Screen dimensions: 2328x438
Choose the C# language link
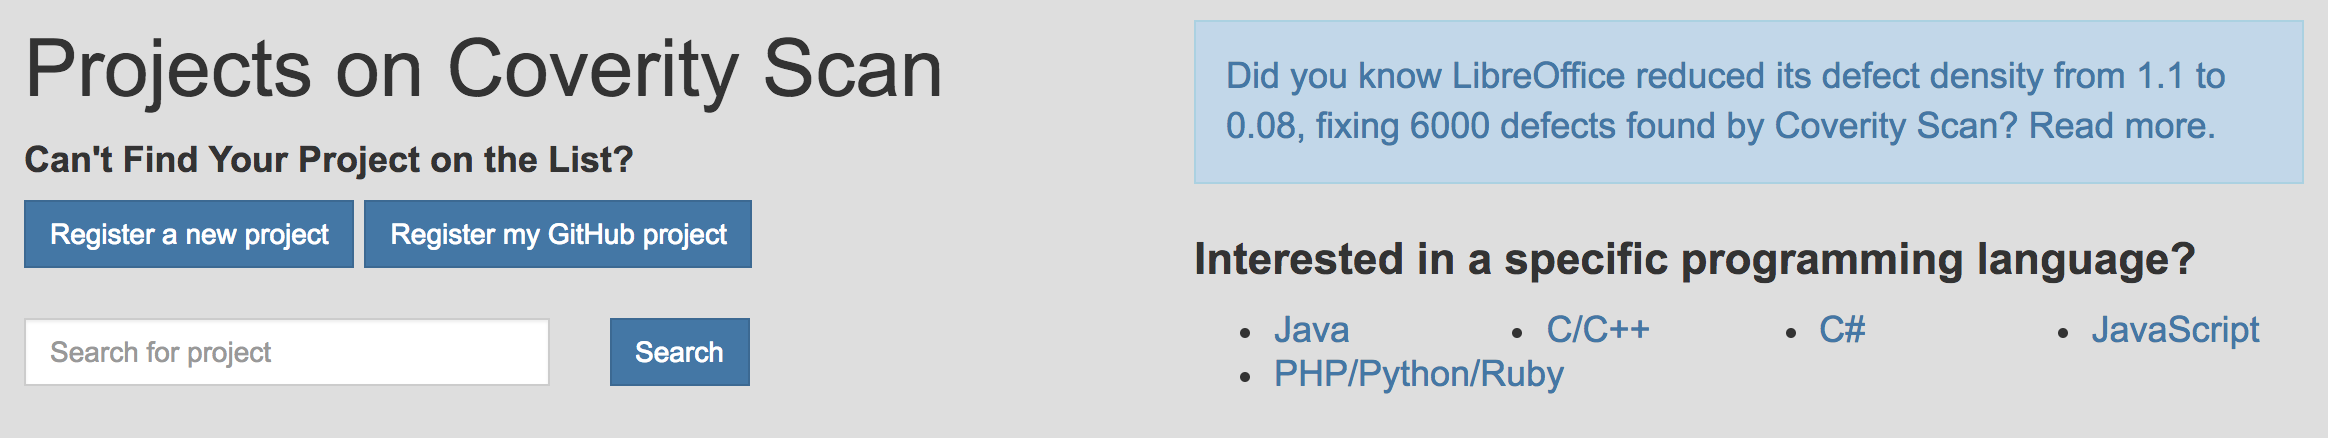coord(1842,330)
